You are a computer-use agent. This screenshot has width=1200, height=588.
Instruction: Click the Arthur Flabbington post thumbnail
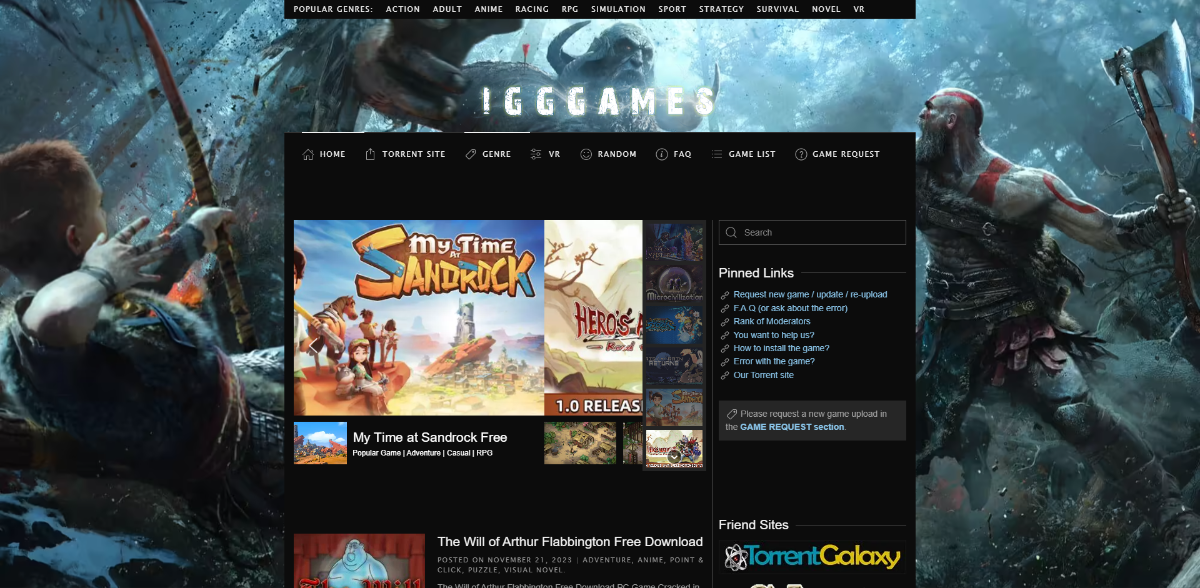(359, 561)
